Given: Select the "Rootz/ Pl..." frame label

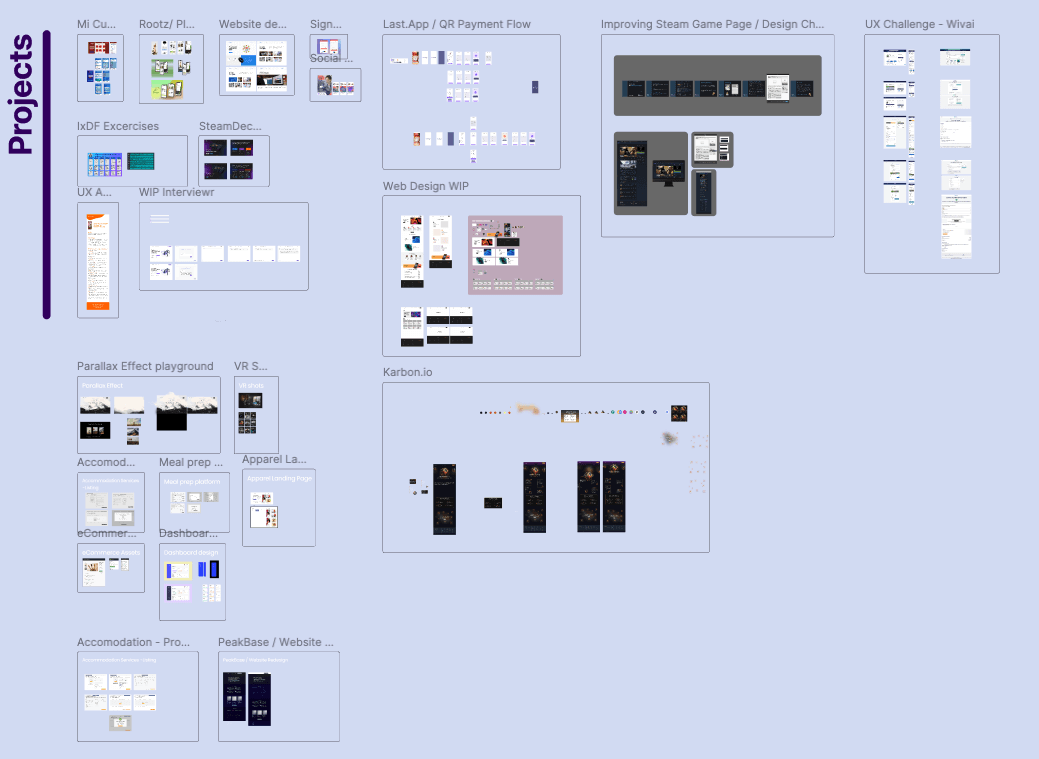Looking at the screenshot, I should [167, 24].
